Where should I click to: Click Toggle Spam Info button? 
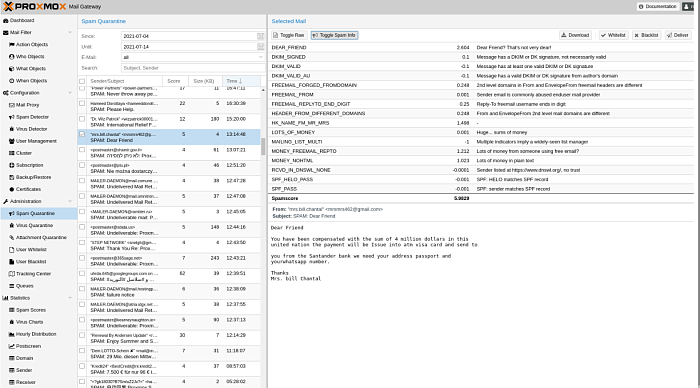pyautogui.click(x=334, y=35)
